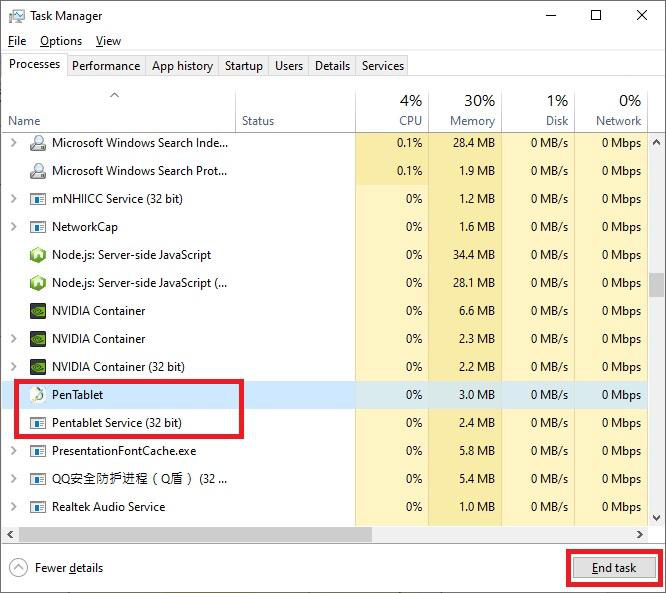Image resolution: width=666 pixels, height=593 pixels.
Task: Expand NVIDIA Container (32 bit) process
Action: [14, 367]
